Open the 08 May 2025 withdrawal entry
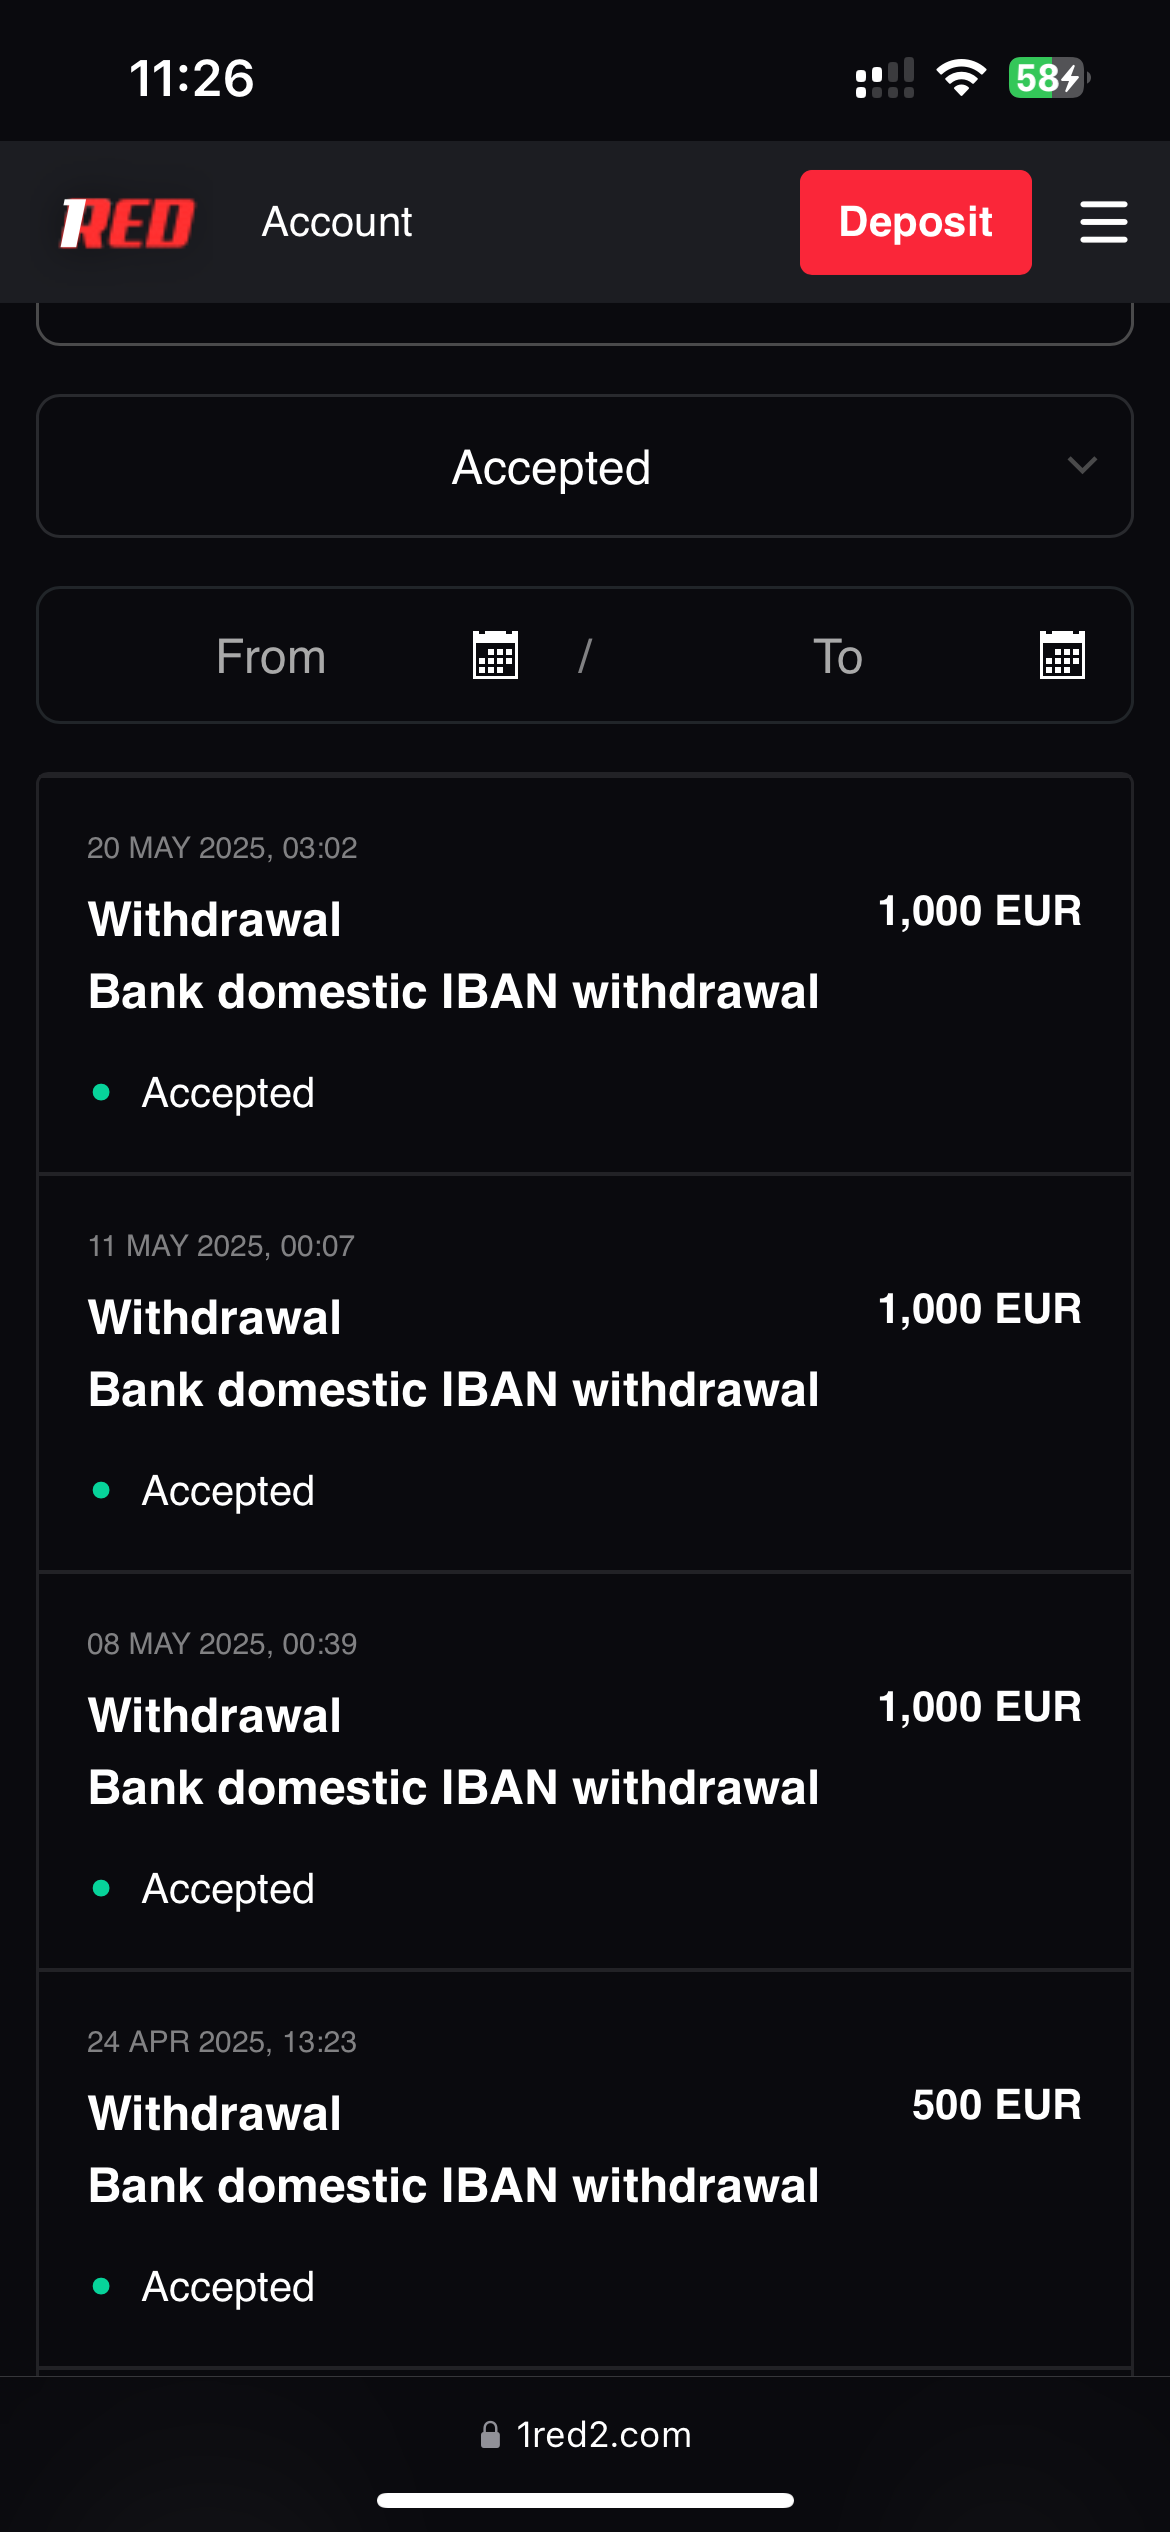The height and width of the screenshot is (2532, 1170). [x=584, y=1771]
